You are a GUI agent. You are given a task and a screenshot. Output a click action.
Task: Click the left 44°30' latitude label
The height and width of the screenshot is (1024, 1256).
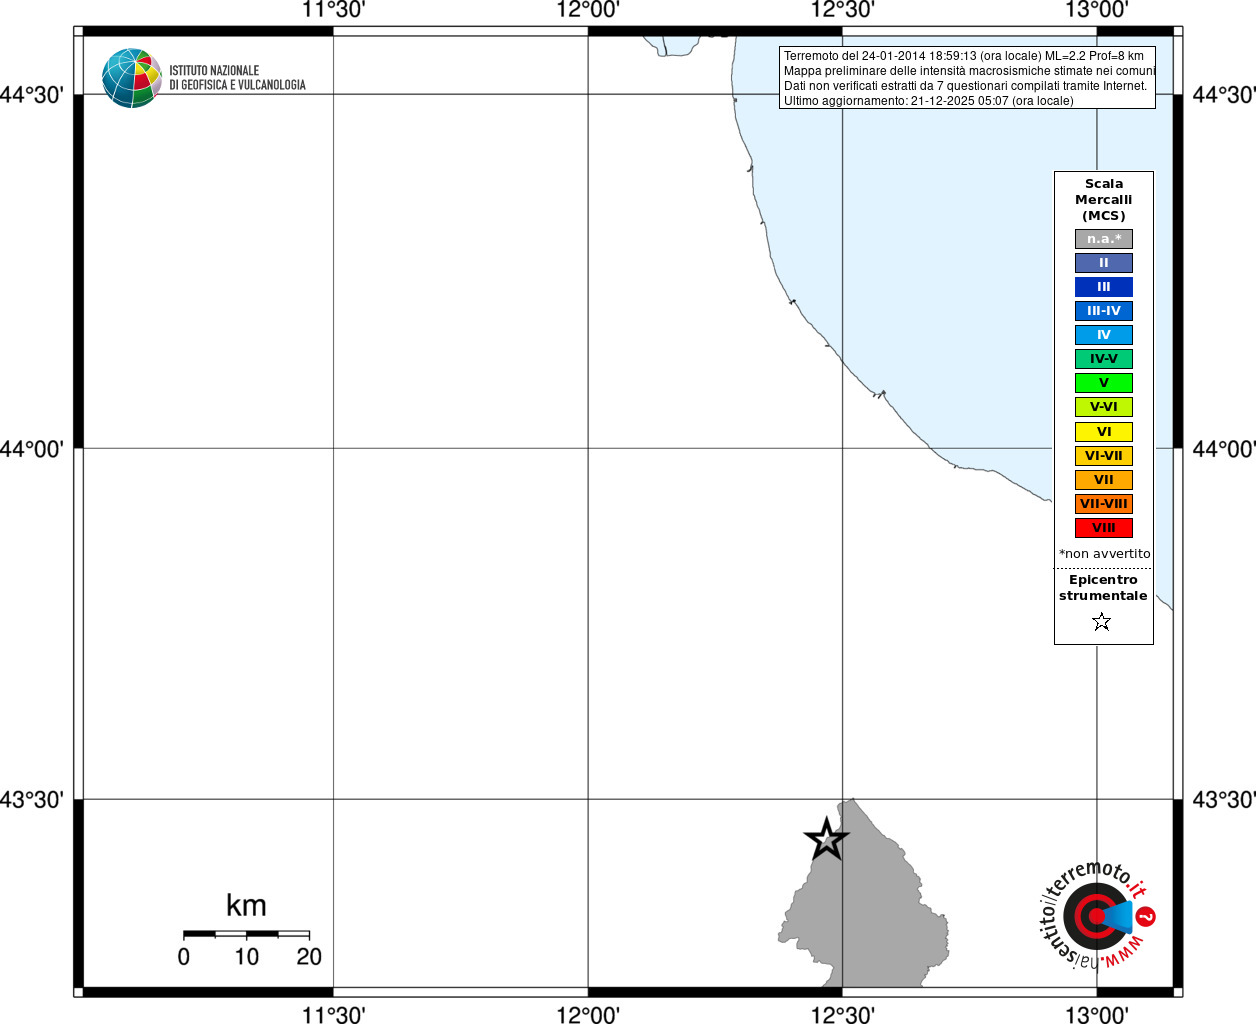tap(32, 95)
